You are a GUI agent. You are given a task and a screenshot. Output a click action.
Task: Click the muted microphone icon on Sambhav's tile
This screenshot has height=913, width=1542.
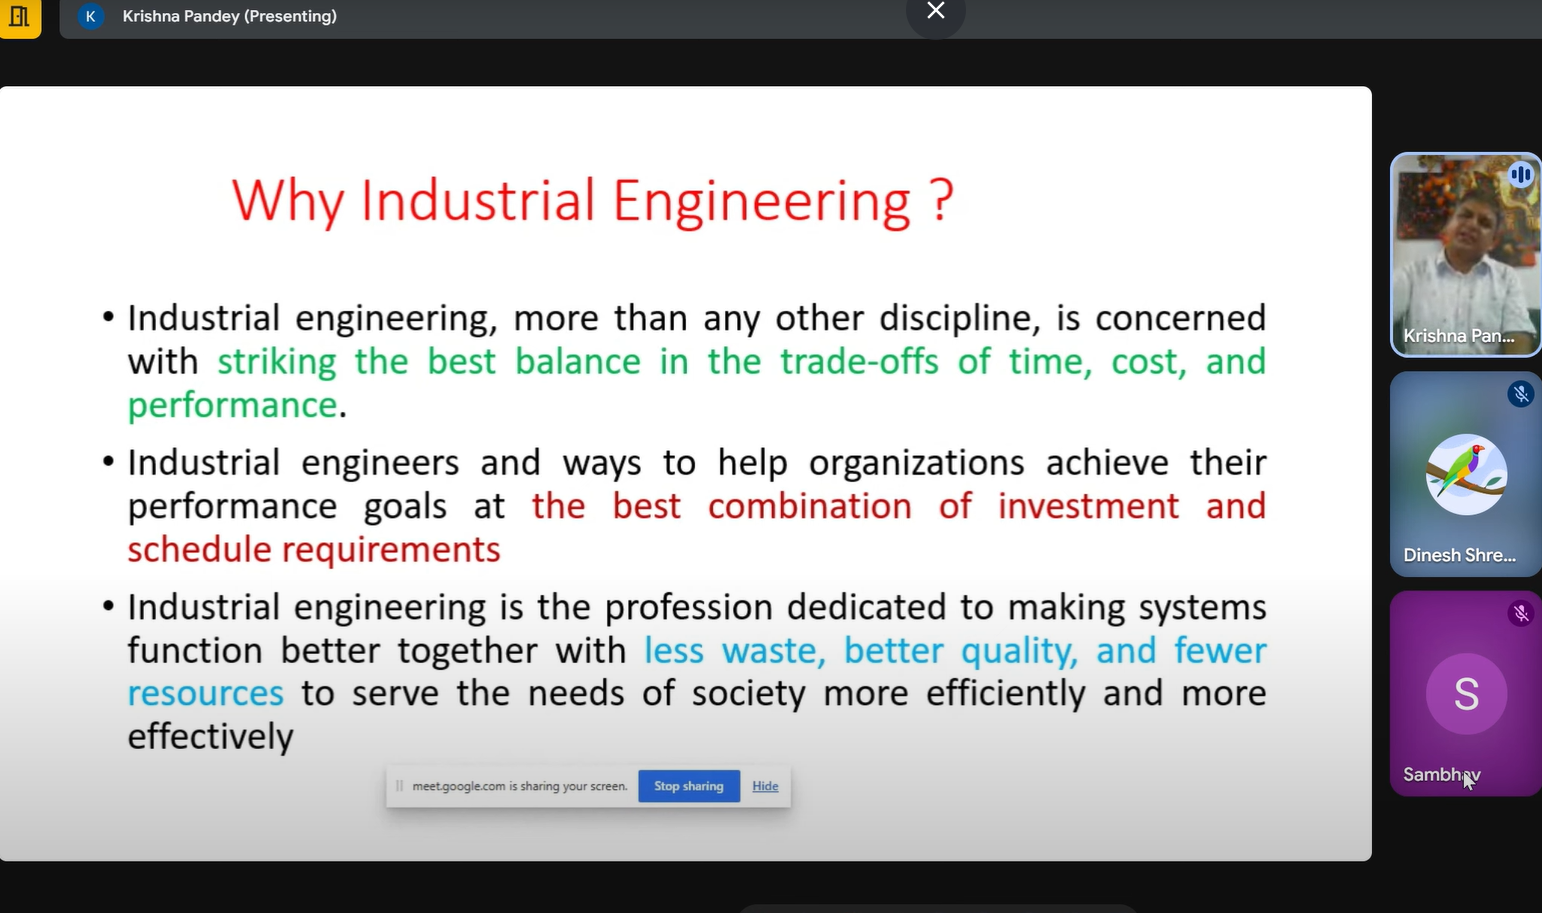pyautogui.click(x=1521, y=612)
